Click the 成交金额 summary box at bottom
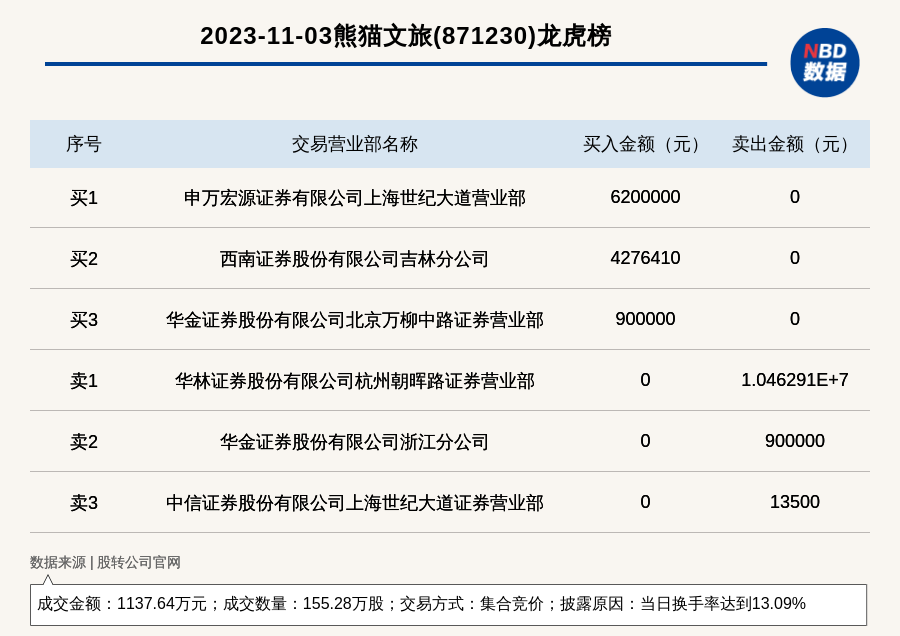Screen dimensions: 900x636 448,604
